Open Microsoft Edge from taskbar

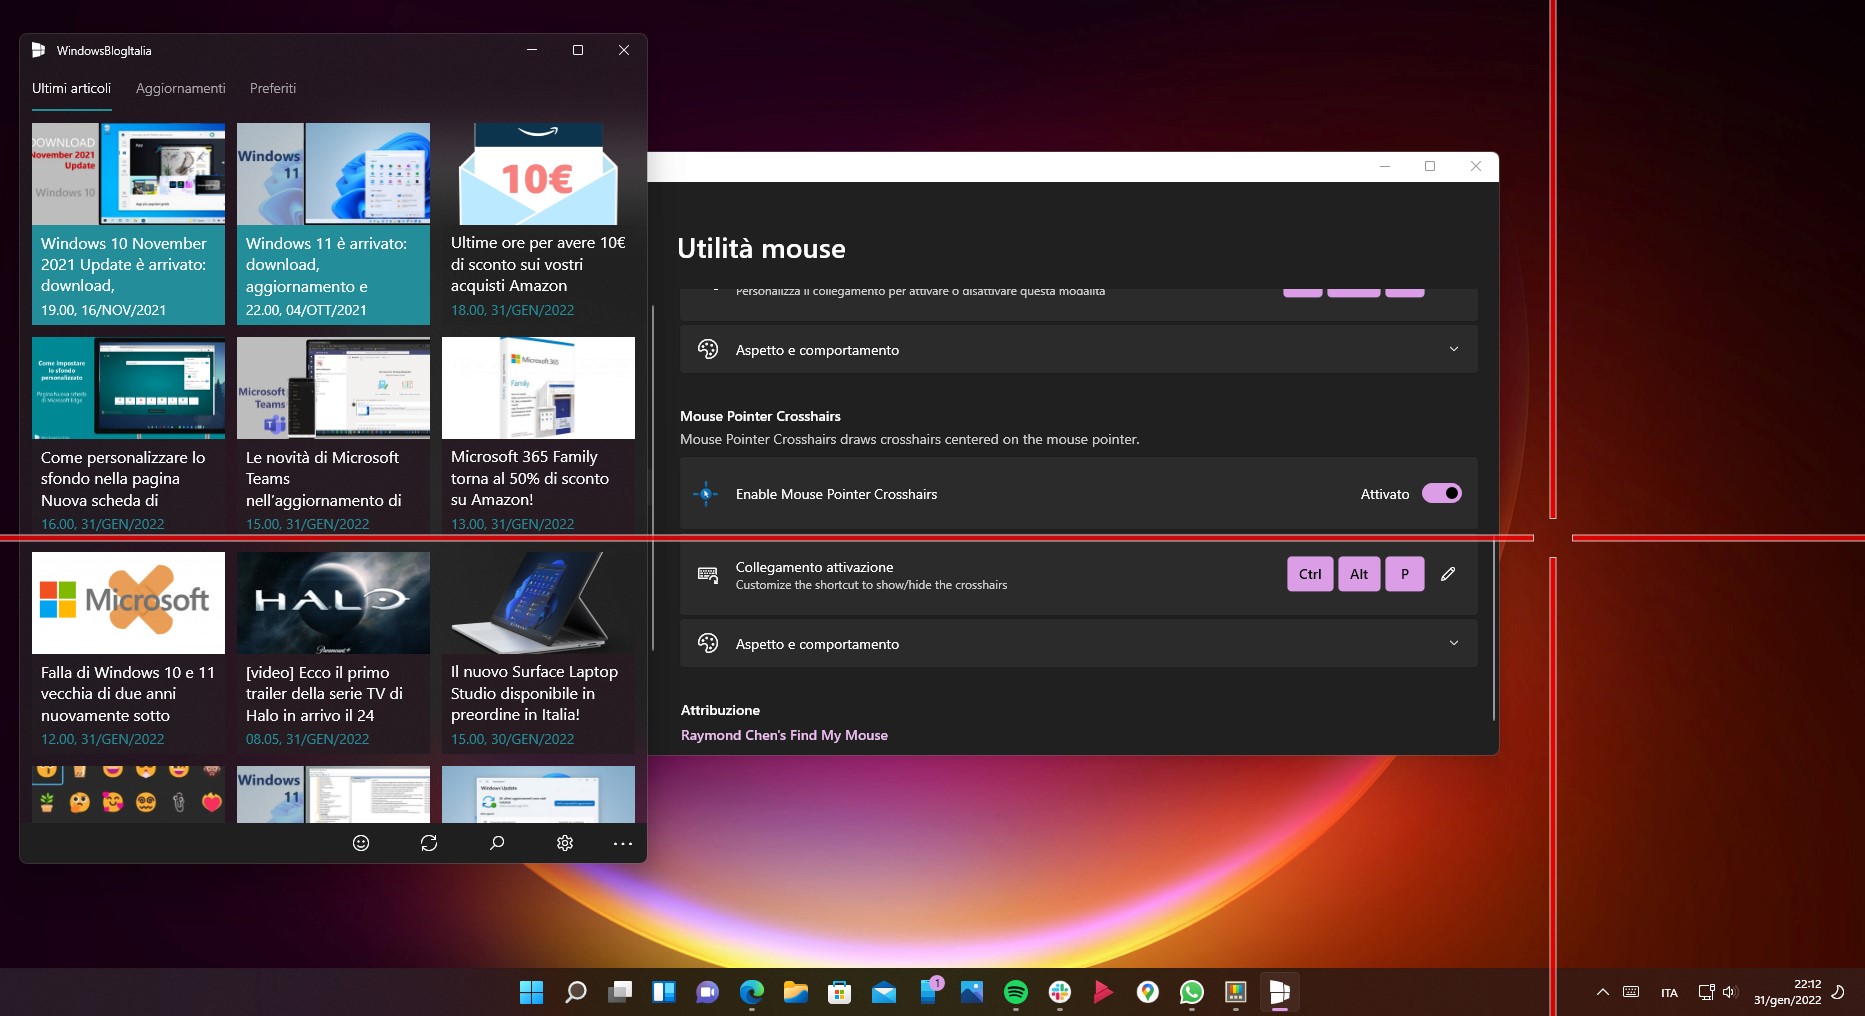[x=752, y=992]
